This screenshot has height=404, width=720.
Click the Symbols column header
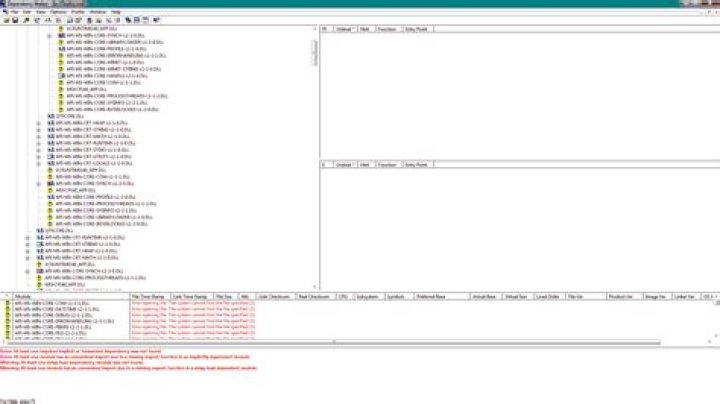coord(399,297)
